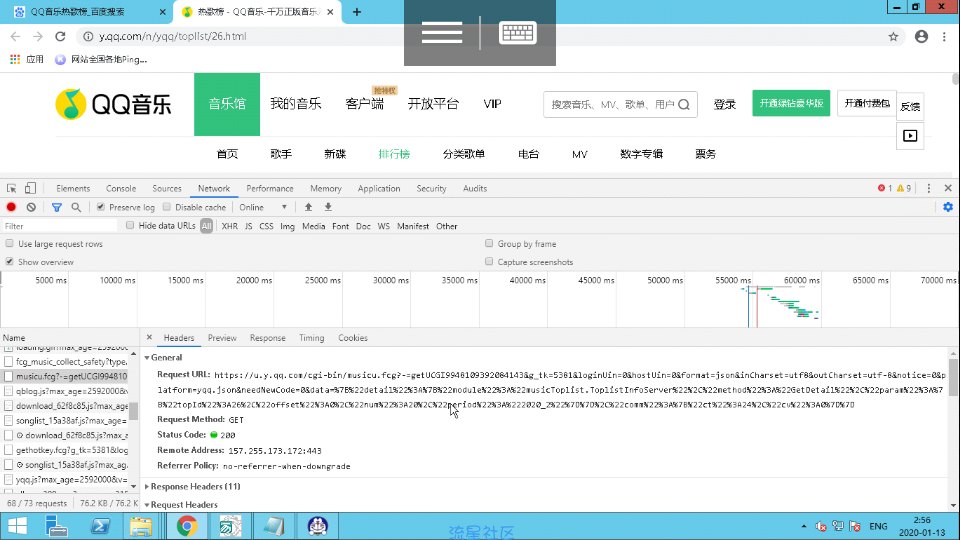Click the 登录 login link
The width and height of the screenshot is (960, 540).
click(x=724, y=105)
